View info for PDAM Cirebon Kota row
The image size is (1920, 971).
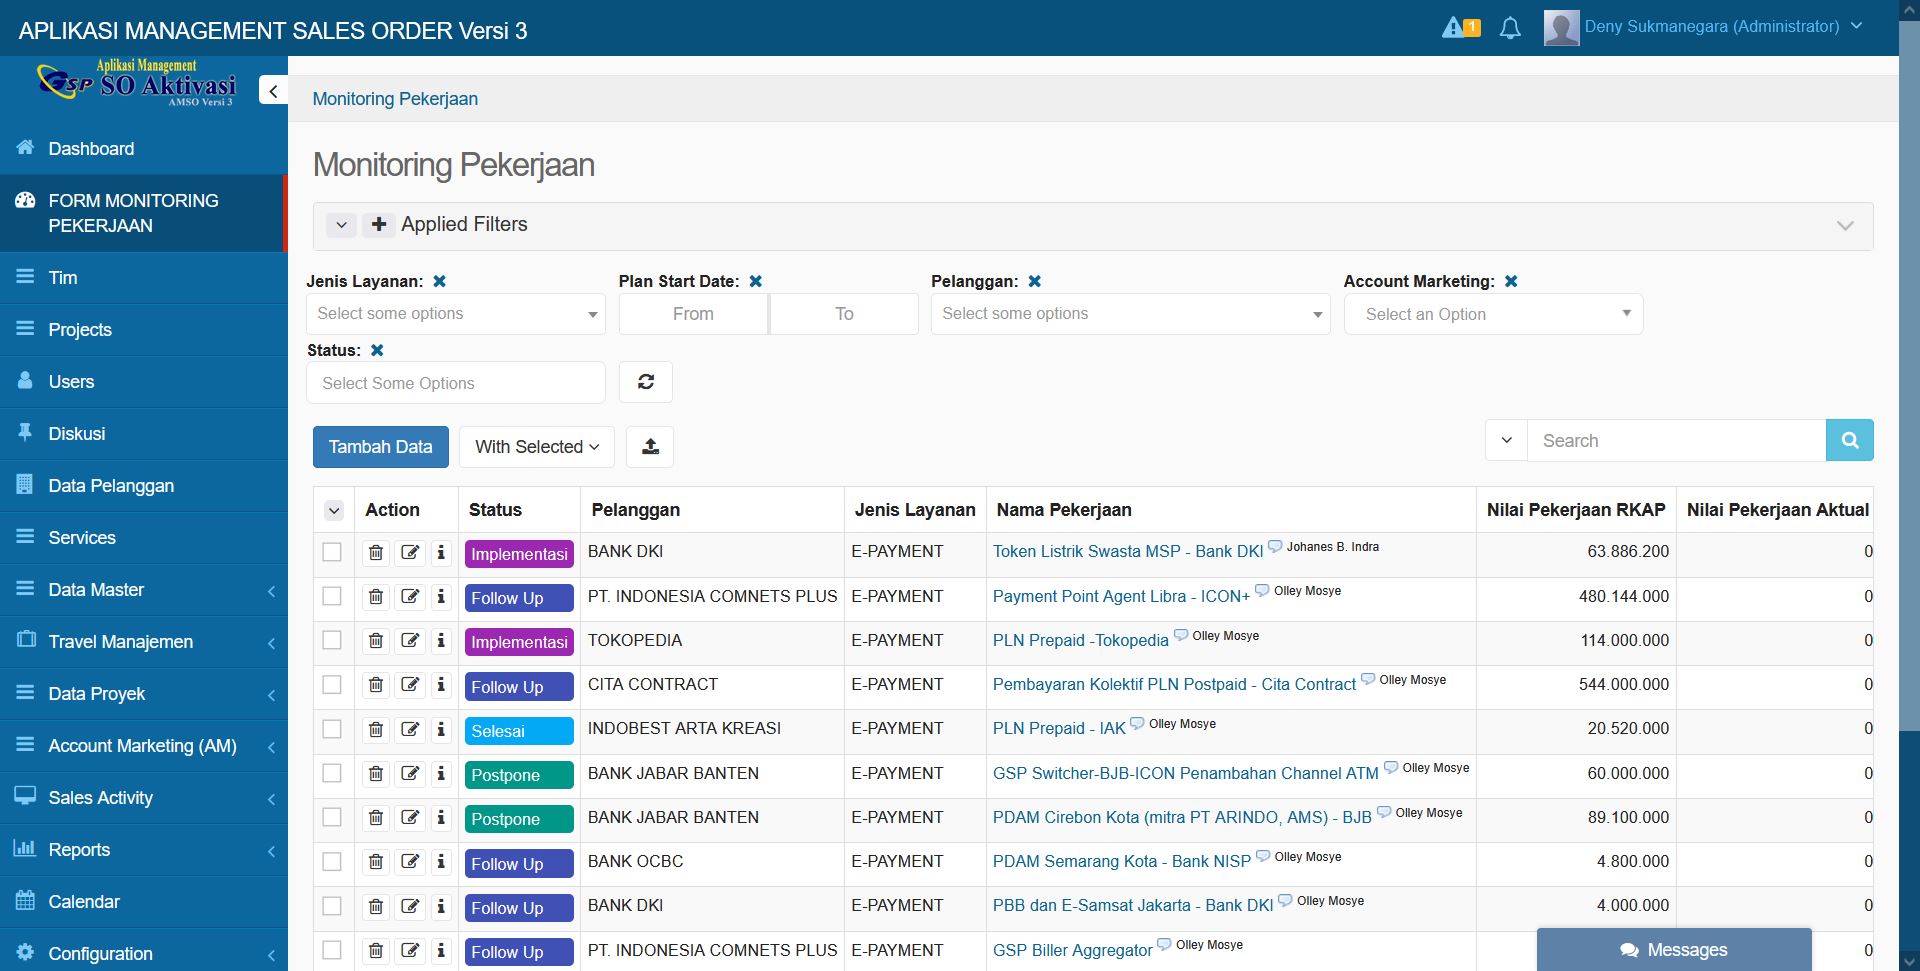coord(441,818)
